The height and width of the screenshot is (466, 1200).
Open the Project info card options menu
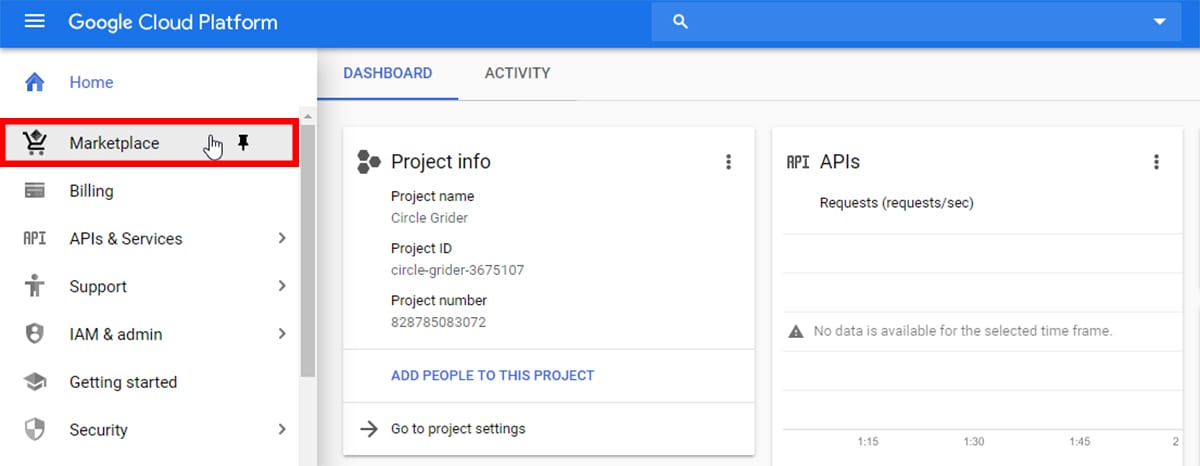(x=728, y=162)
